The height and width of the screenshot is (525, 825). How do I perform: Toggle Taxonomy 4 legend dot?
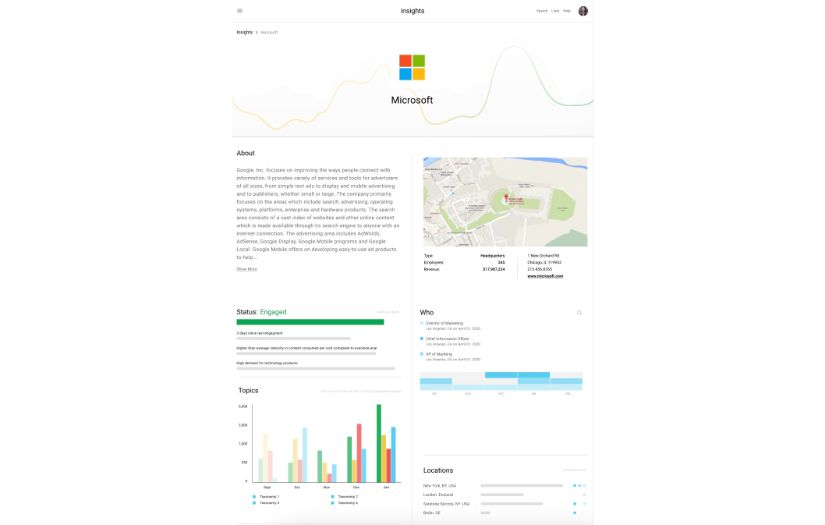[x=333, y=503]
